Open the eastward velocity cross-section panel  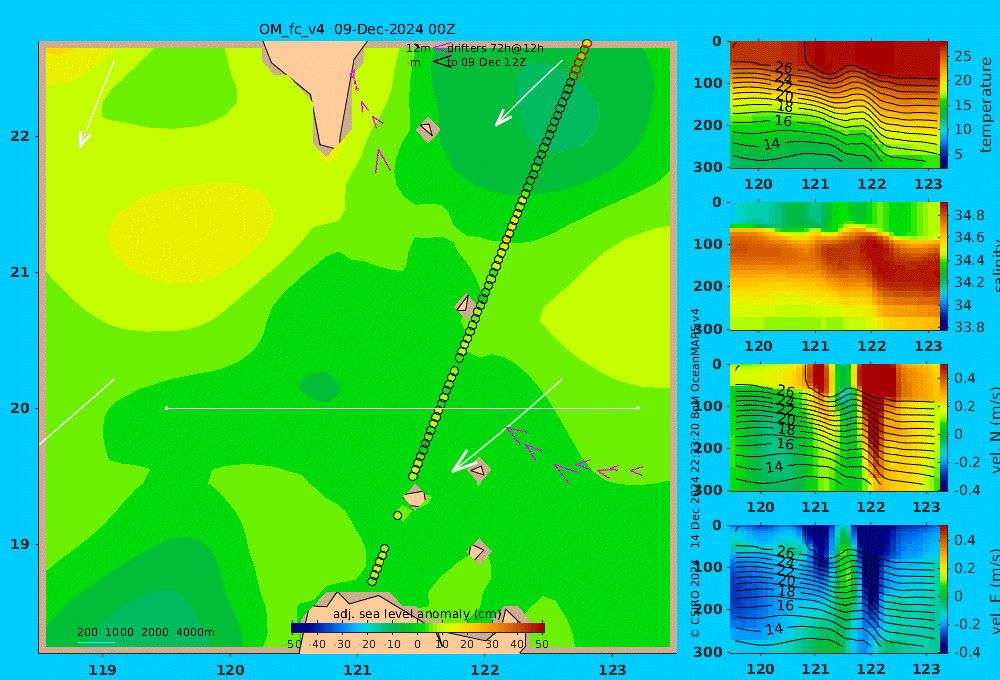(834, 589)
